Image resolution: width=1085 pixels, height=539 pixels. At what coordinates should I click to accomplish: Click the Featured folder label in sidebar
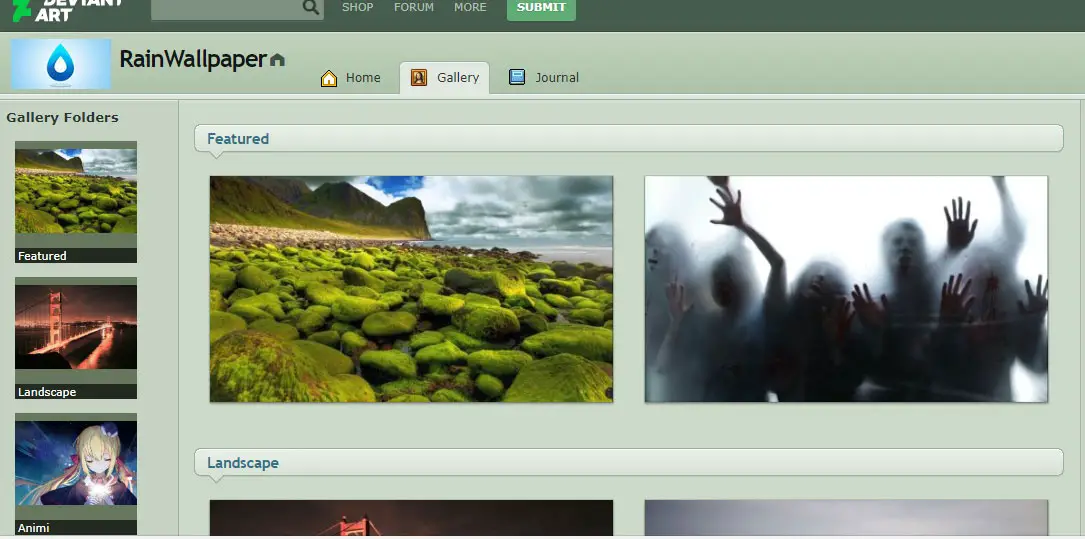pos(42,256)
